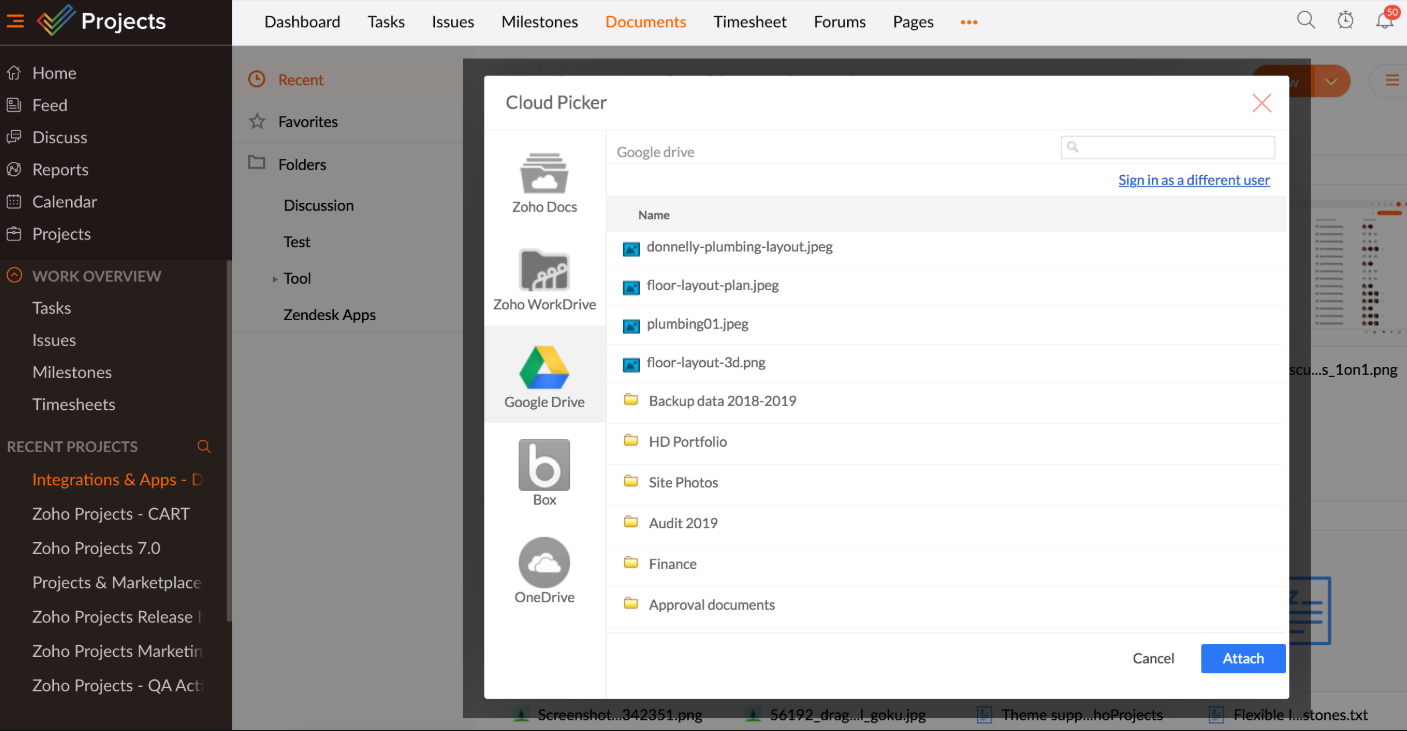Close the Cloud Picker dialog

1262,103
